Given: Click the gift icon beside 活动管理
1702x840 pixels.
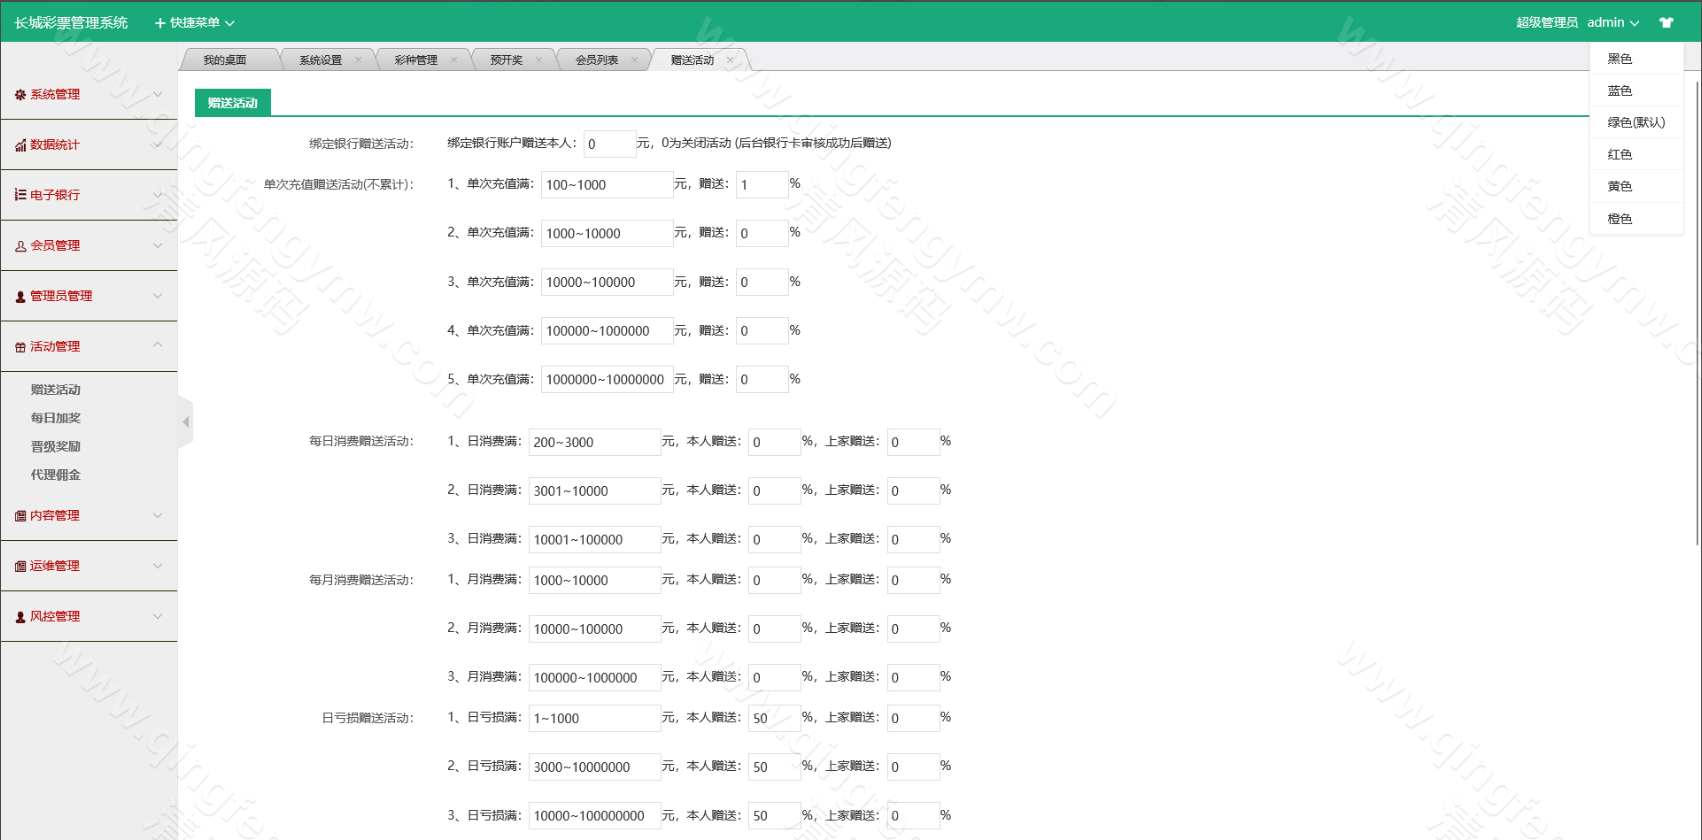Looking at the screenshot, I should (x=20, y=347).
